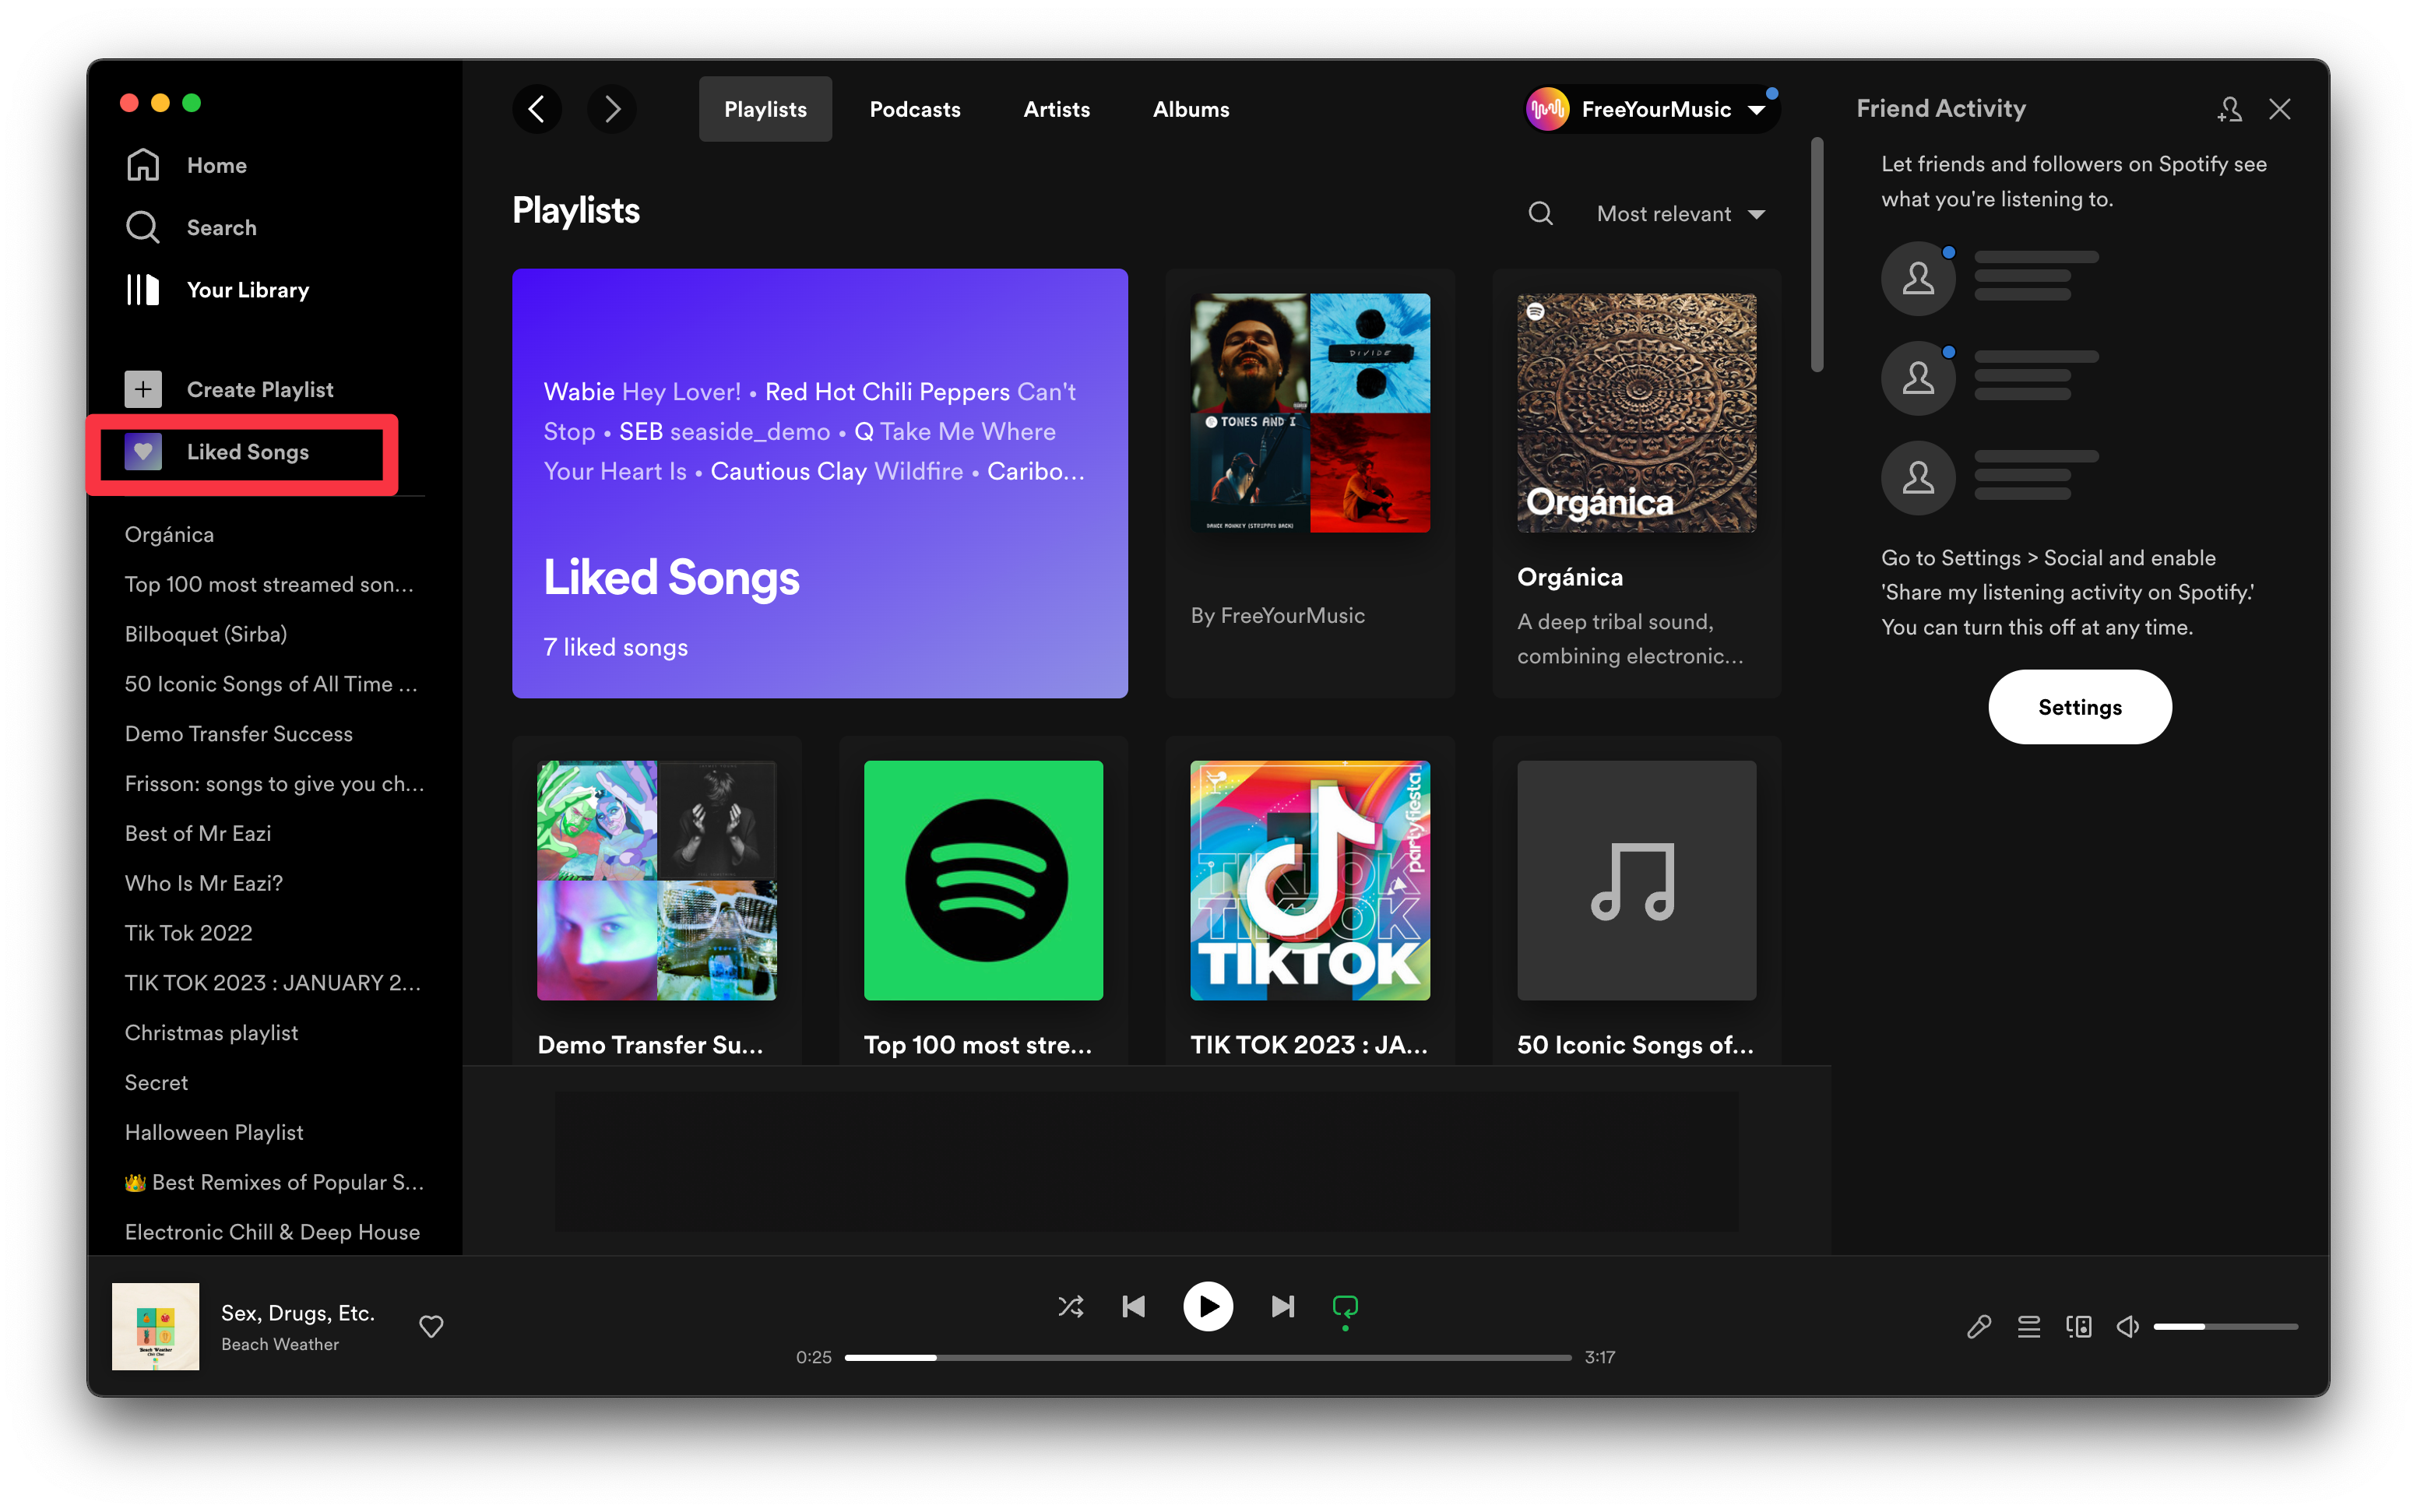The width and height of the screenshot is (2417, 1512).
Task: Open the play queue
Action: tap(2029, 1327)
